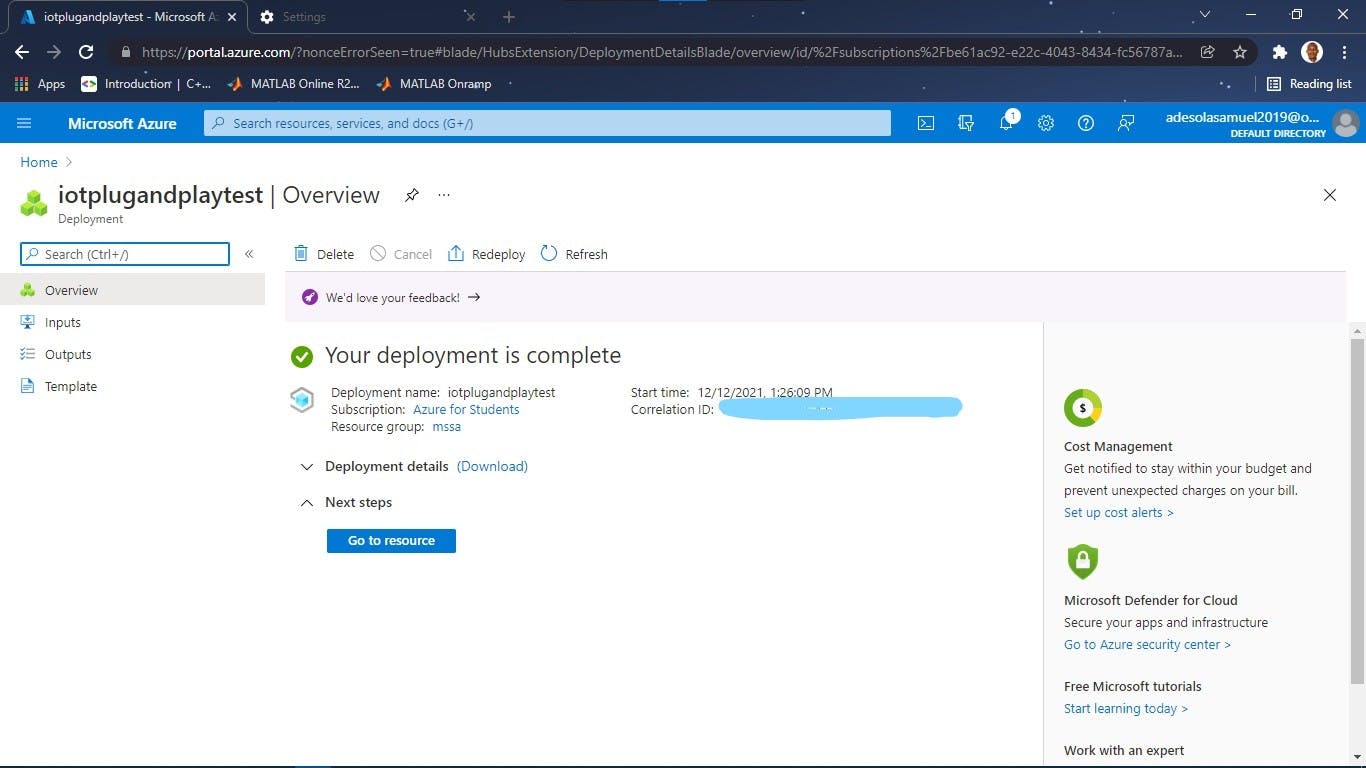Open the Introduction | C+... bookmark
The image size is (1366, 768).
pos(146,84)
